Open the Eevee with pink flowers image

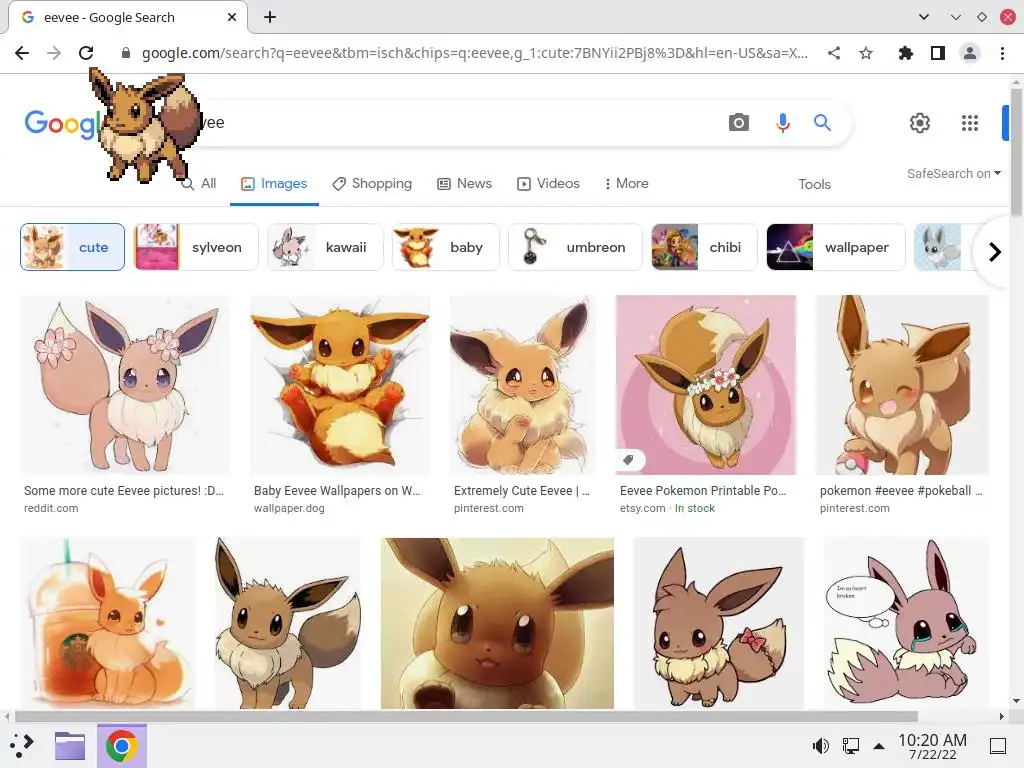point(125,385)
